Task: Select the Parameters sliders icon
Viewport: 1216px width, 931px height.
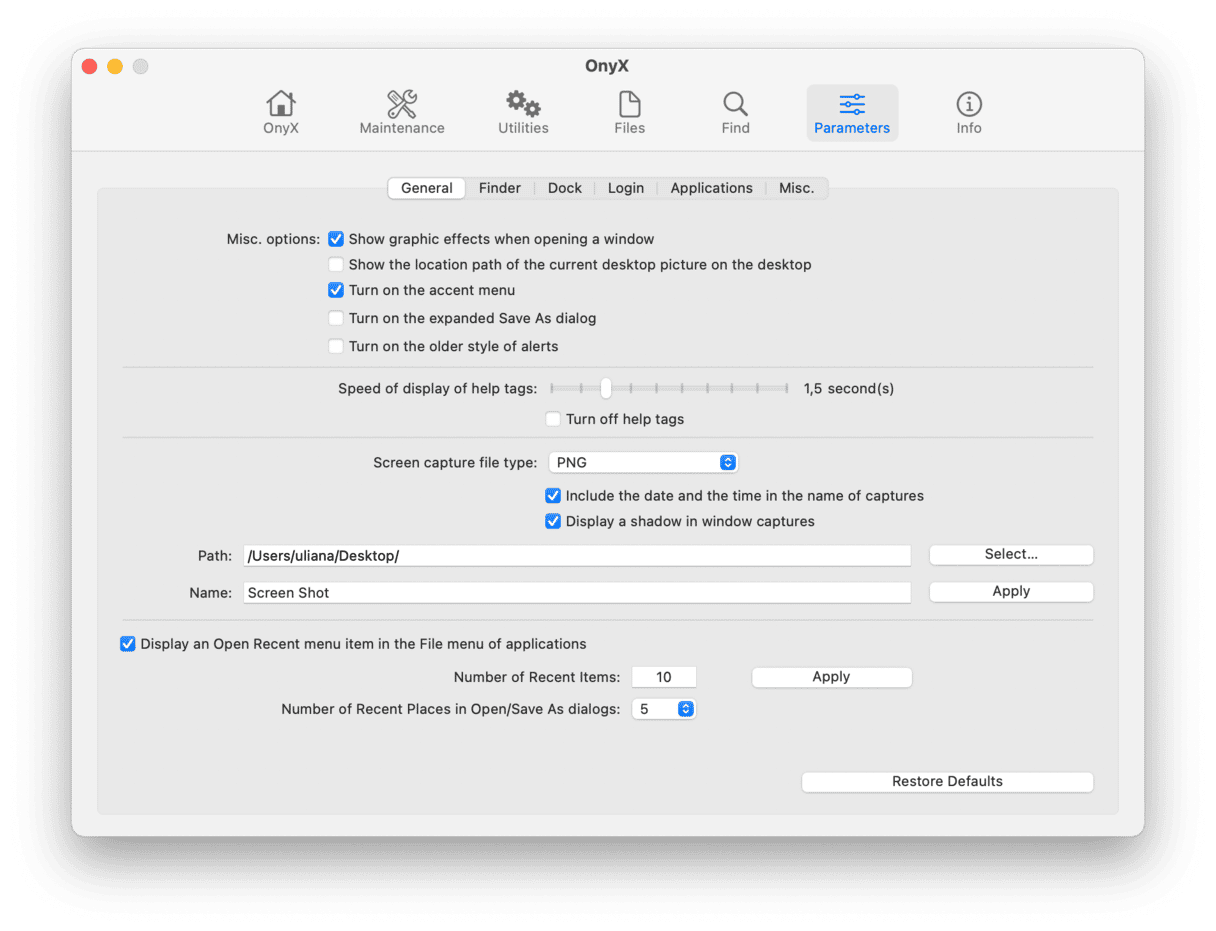Action: 852,104
